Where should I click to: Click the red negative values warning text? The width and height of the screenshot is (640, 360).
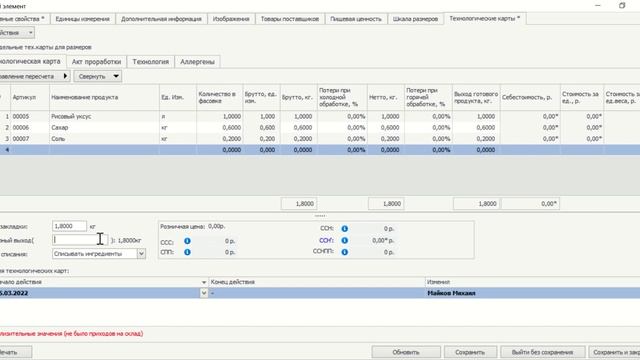tap(71, 333)
